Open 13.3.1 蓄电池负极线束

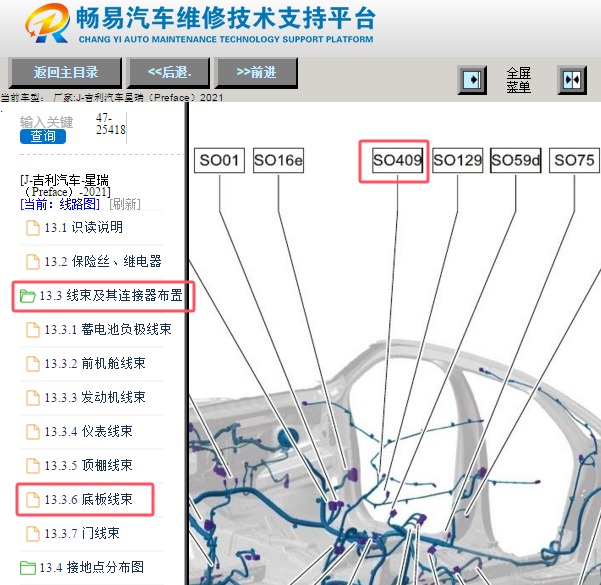coord(108,329)
